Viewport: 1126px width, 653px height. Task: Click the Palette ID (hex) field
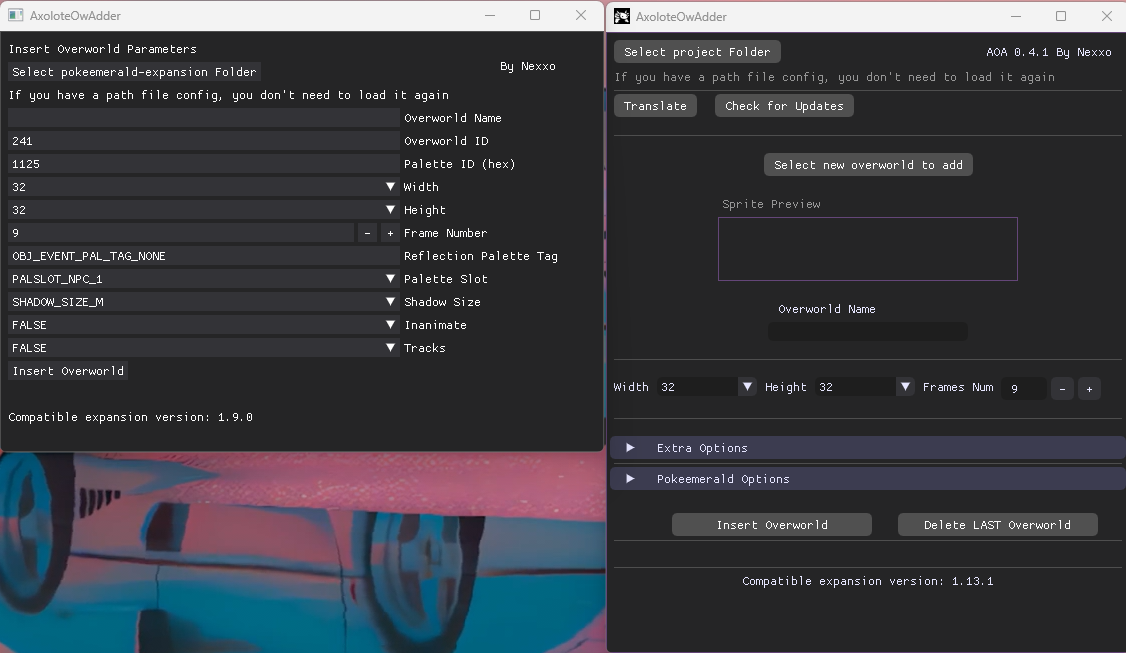[x=203, y=164]
